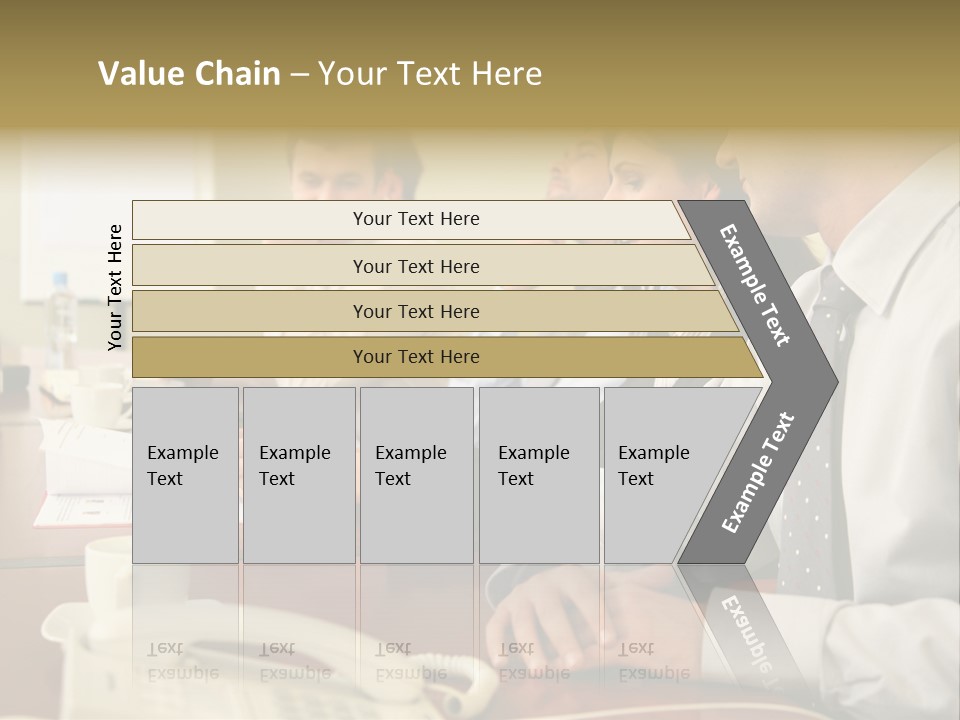Click the lower "Example Text" on dark chevron
The height and width of the screenshot is (720, 960).
pos(758,472)
